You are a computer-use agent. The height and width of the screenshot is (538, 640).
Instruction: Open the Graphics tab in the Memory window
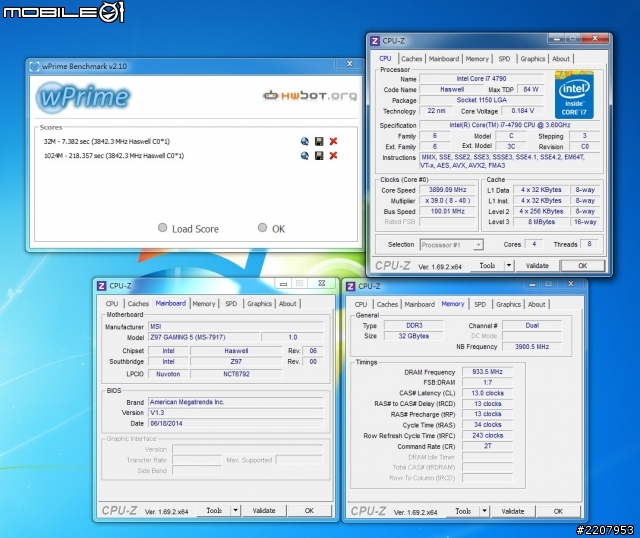(508, 305)
